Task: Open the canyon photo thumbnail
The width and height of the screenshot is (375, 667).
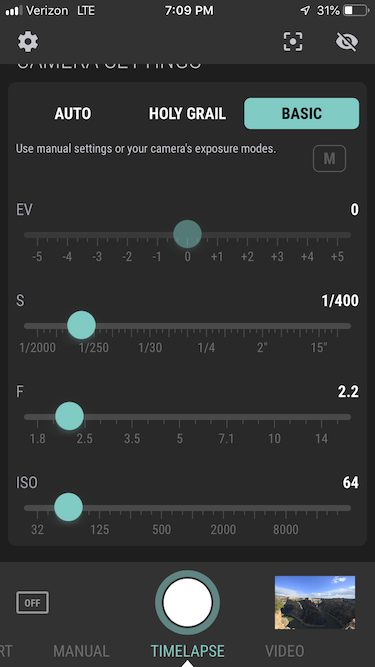Action: [x=315, y=602]
